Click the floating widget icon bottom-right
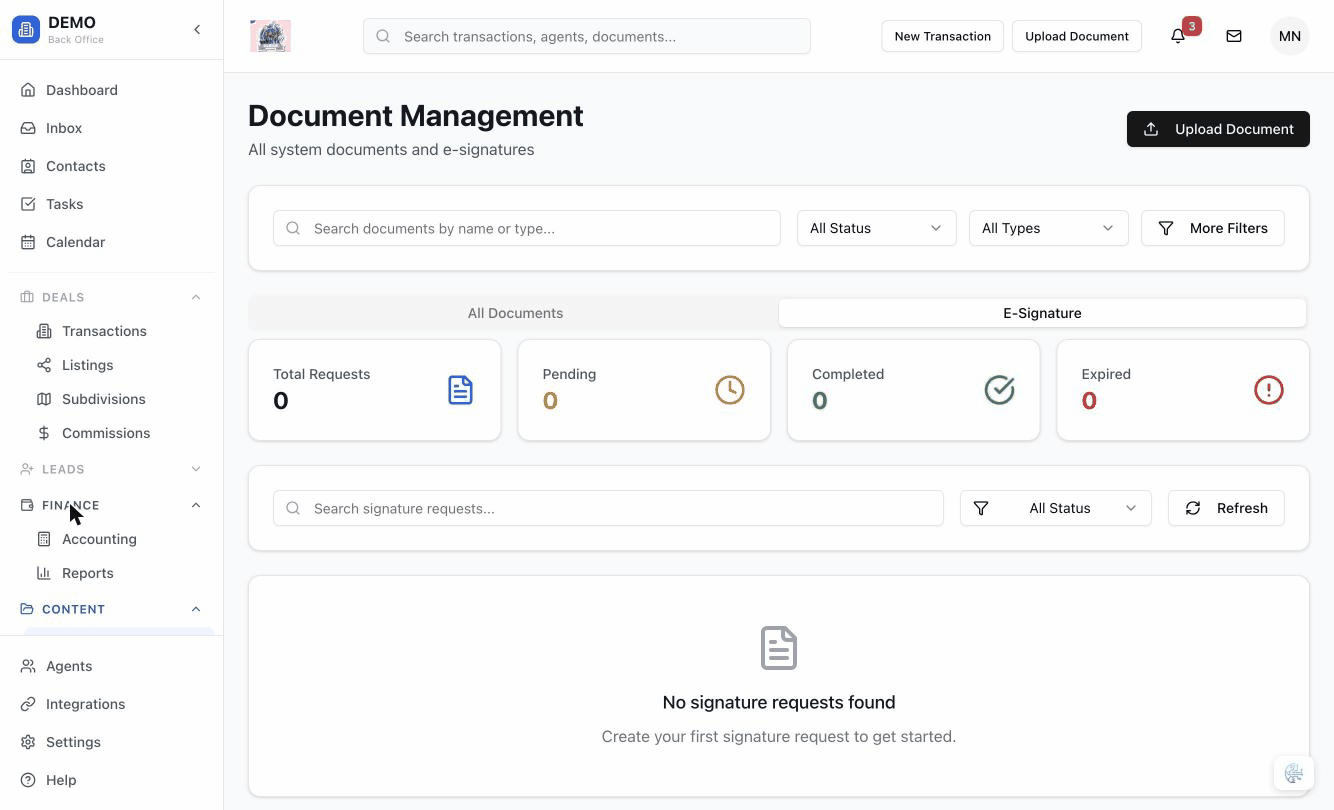 point(1293,773)
